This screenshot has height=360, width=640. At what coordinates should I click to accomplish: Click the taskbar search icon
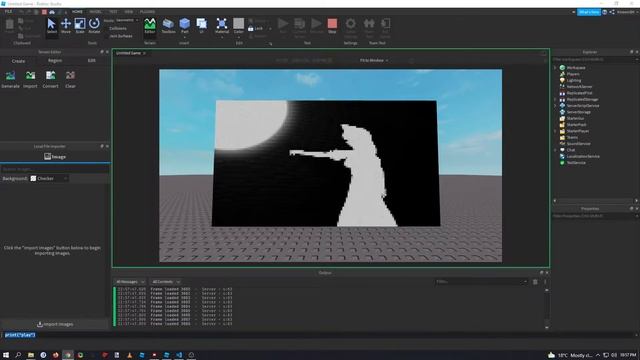(x=18, y=355)
